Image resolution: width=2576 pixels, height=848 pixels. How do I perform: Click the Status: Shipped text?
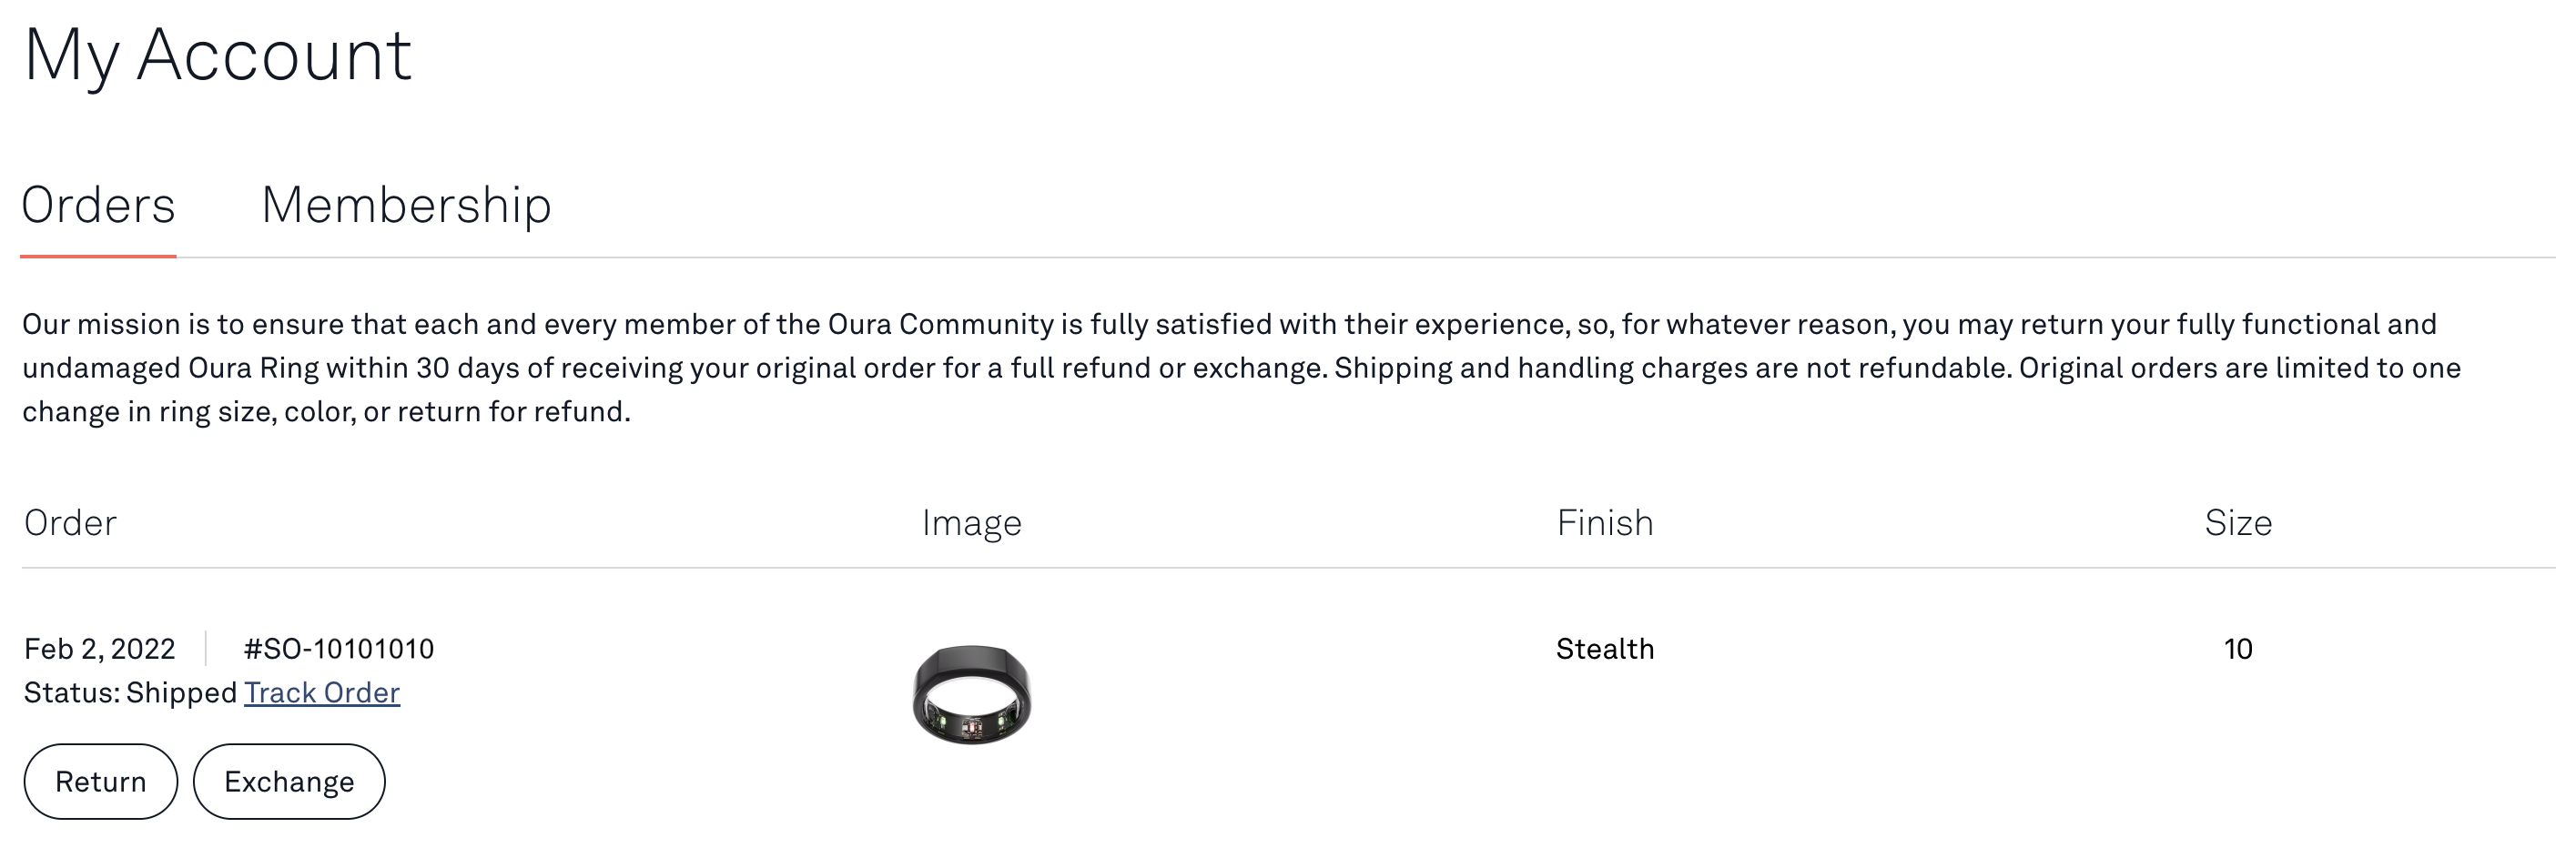[130, 692]
